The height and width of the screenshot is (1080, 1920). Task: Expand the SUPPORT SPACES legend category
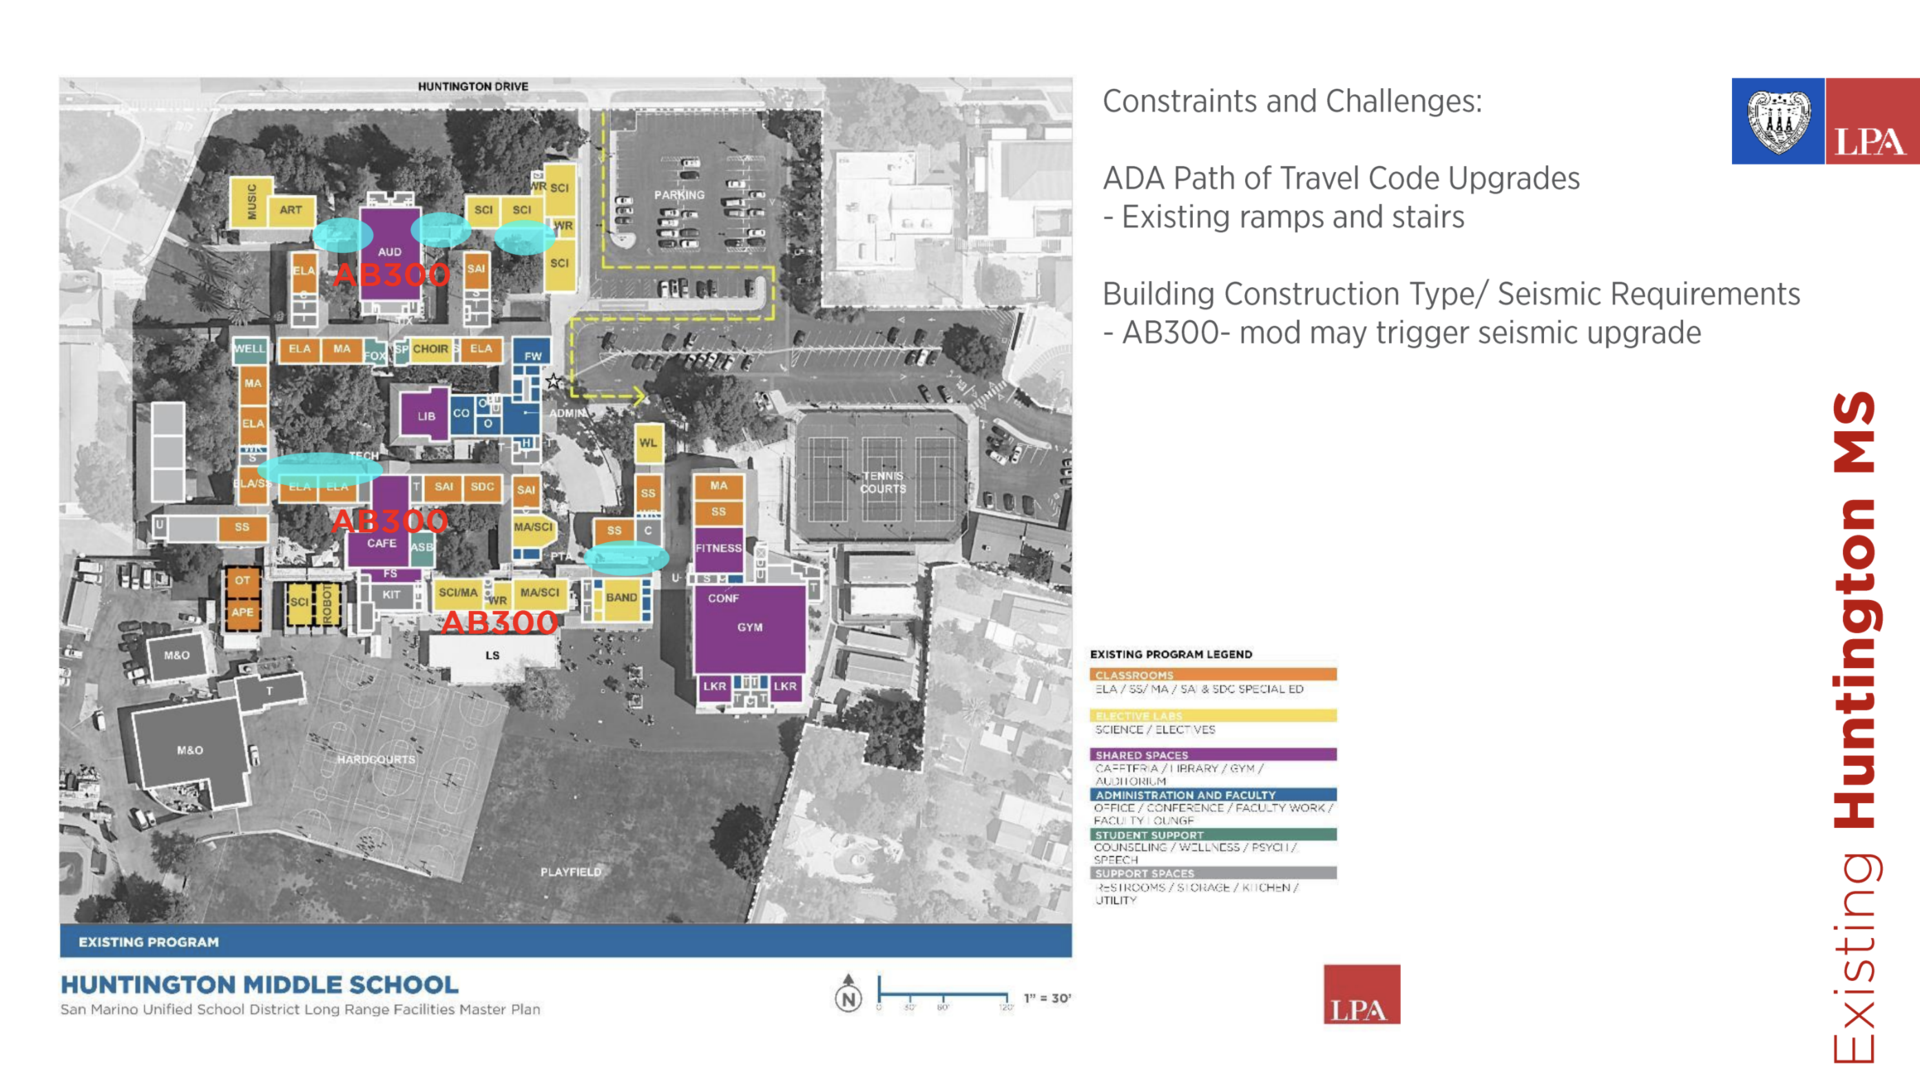click(1213, 872)
